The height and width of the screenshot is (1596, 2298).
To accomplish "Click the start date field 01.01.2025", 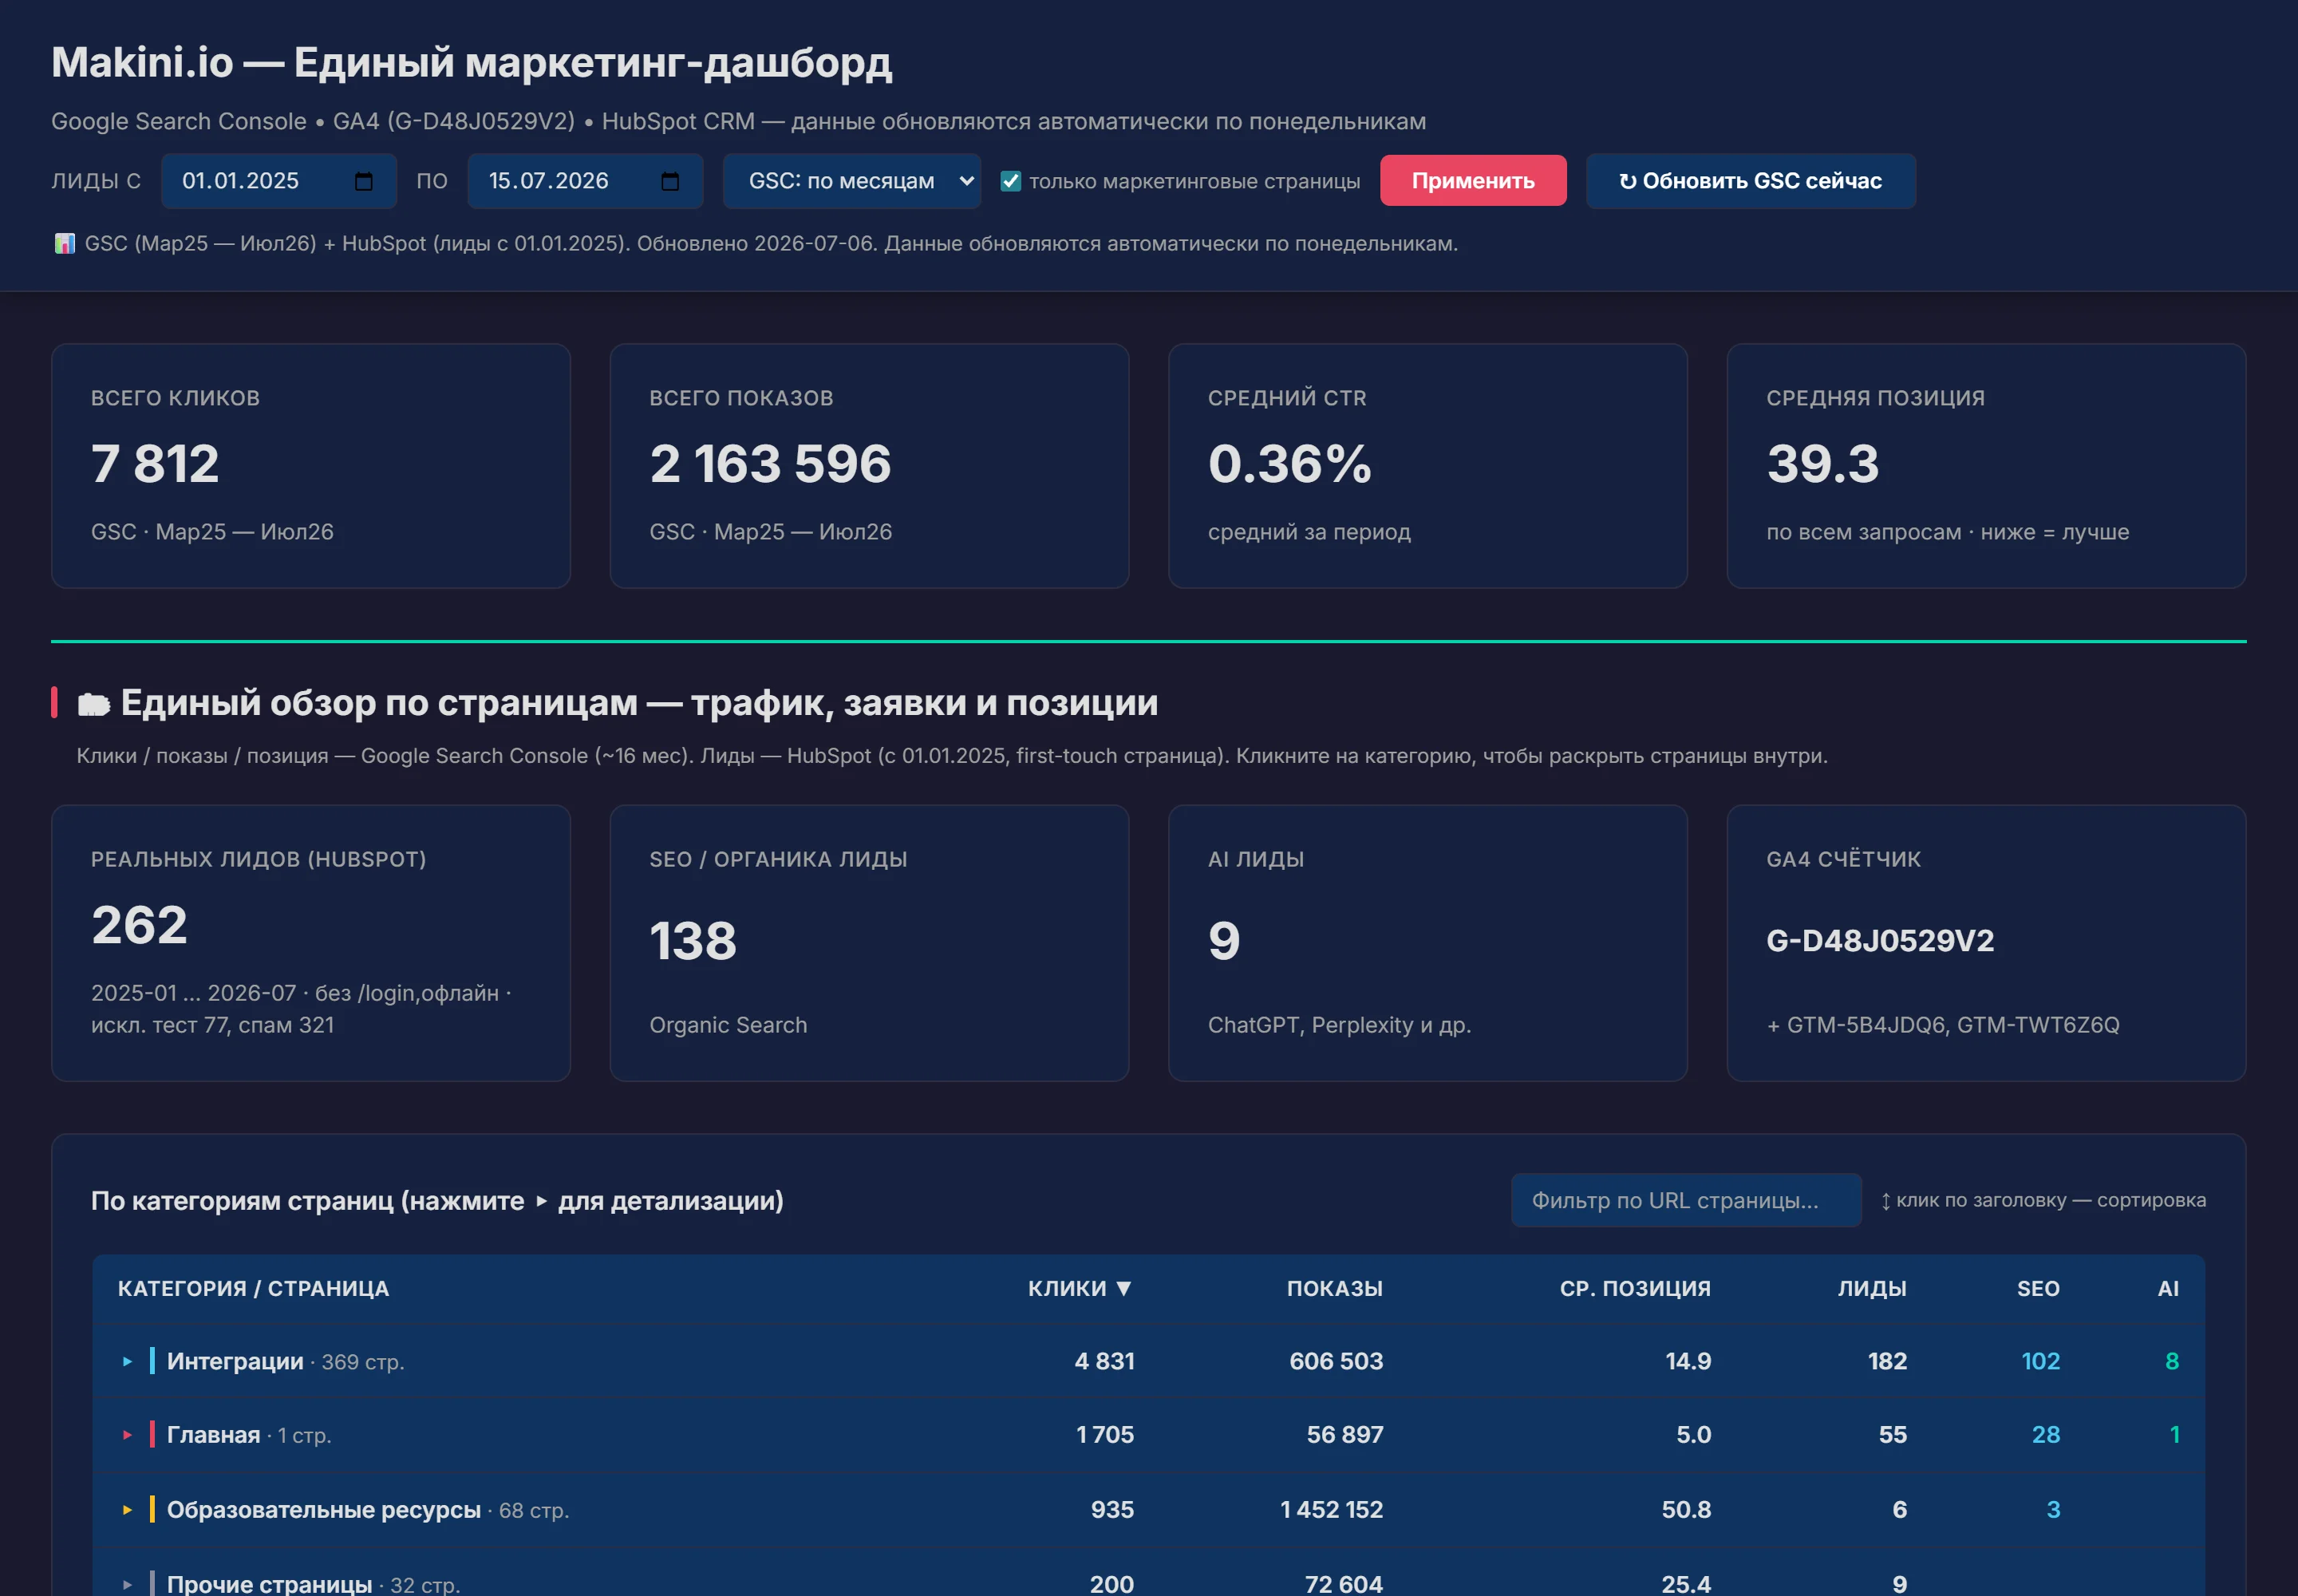I will [x=279, y=181].
